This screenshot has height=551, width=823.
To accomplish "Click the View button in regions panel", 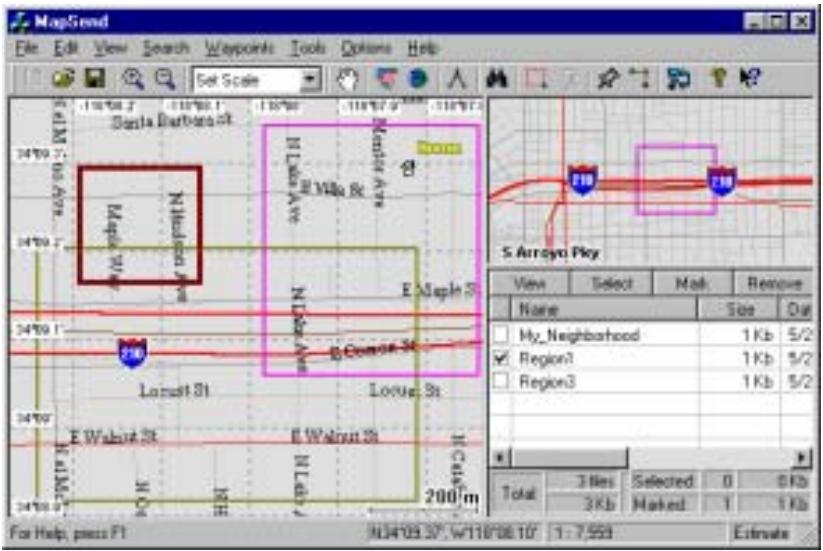I will [530, 284].
